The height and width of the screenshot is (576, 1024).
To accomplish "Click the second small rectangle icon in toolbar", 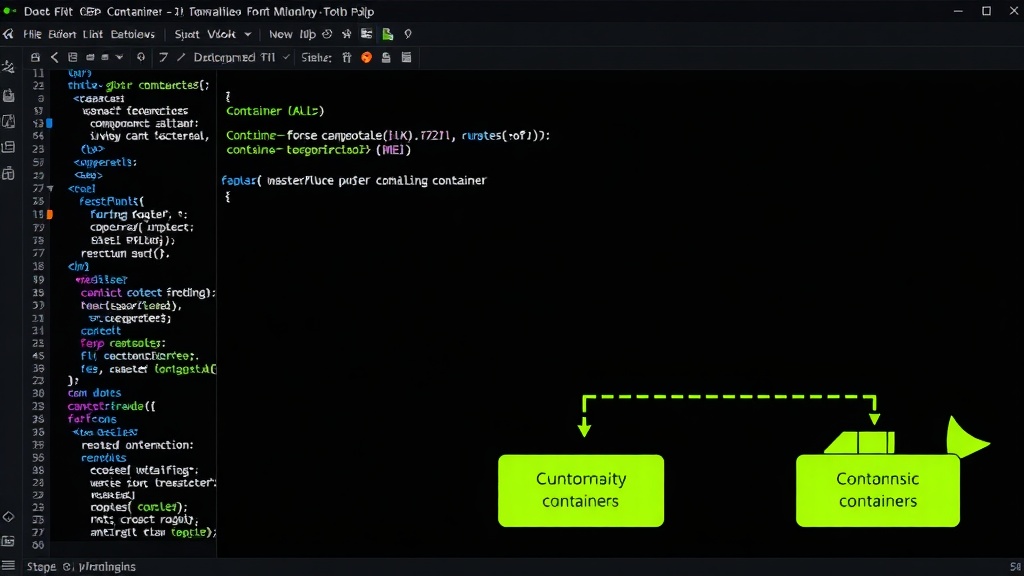I will click(x=105, y=57).
